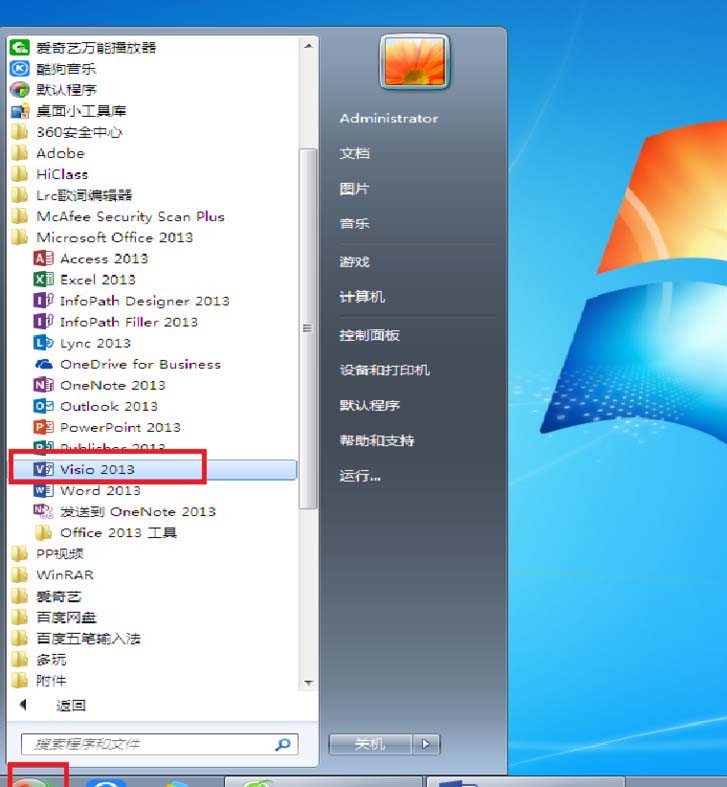Image resolution: width=727 pixels, height=787 pixels.
Task: Expand the 百度网盘 folder
Action: point(53,617)
